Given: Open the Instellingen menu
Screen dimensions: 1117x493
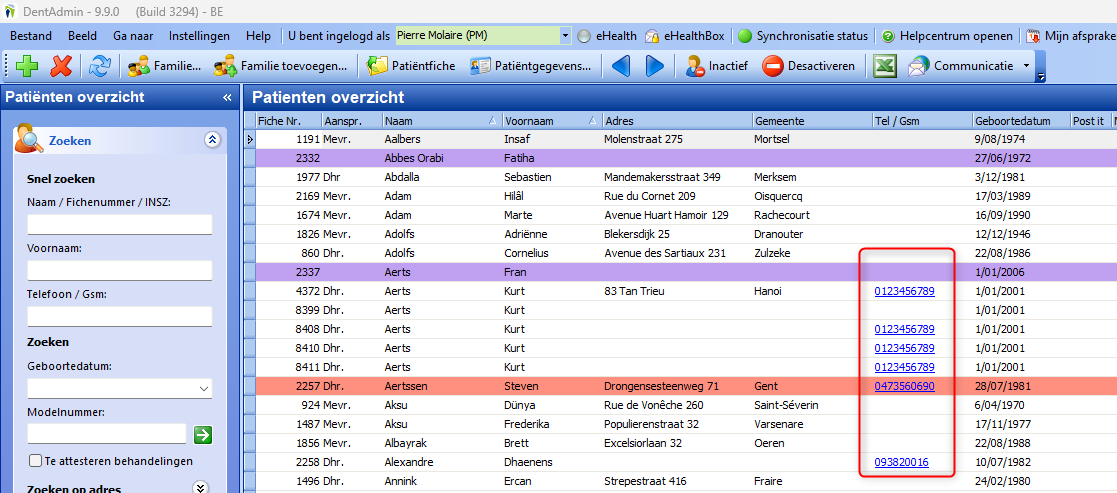Looking at the screenshot, I should coord(199,36).
